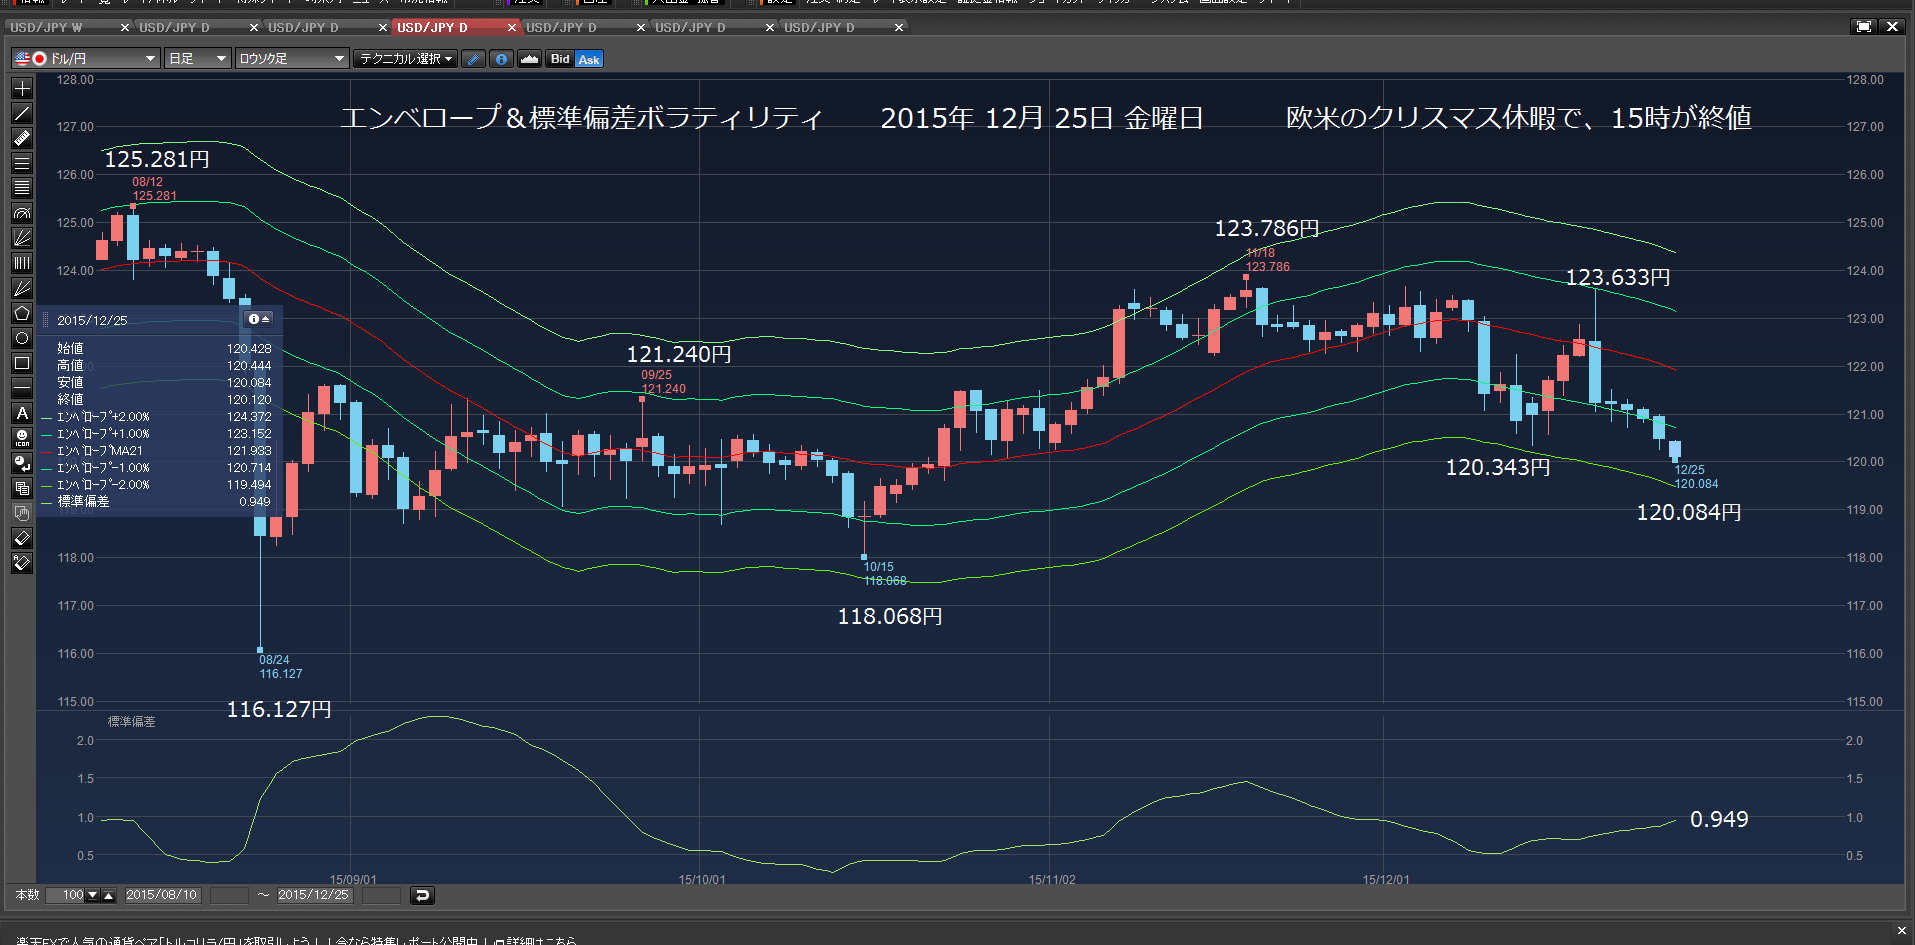The height and width of the screenshot is (945, 1915).
Task: Click the 118.068円 annotation label
Action: click(x=890, y=616)
